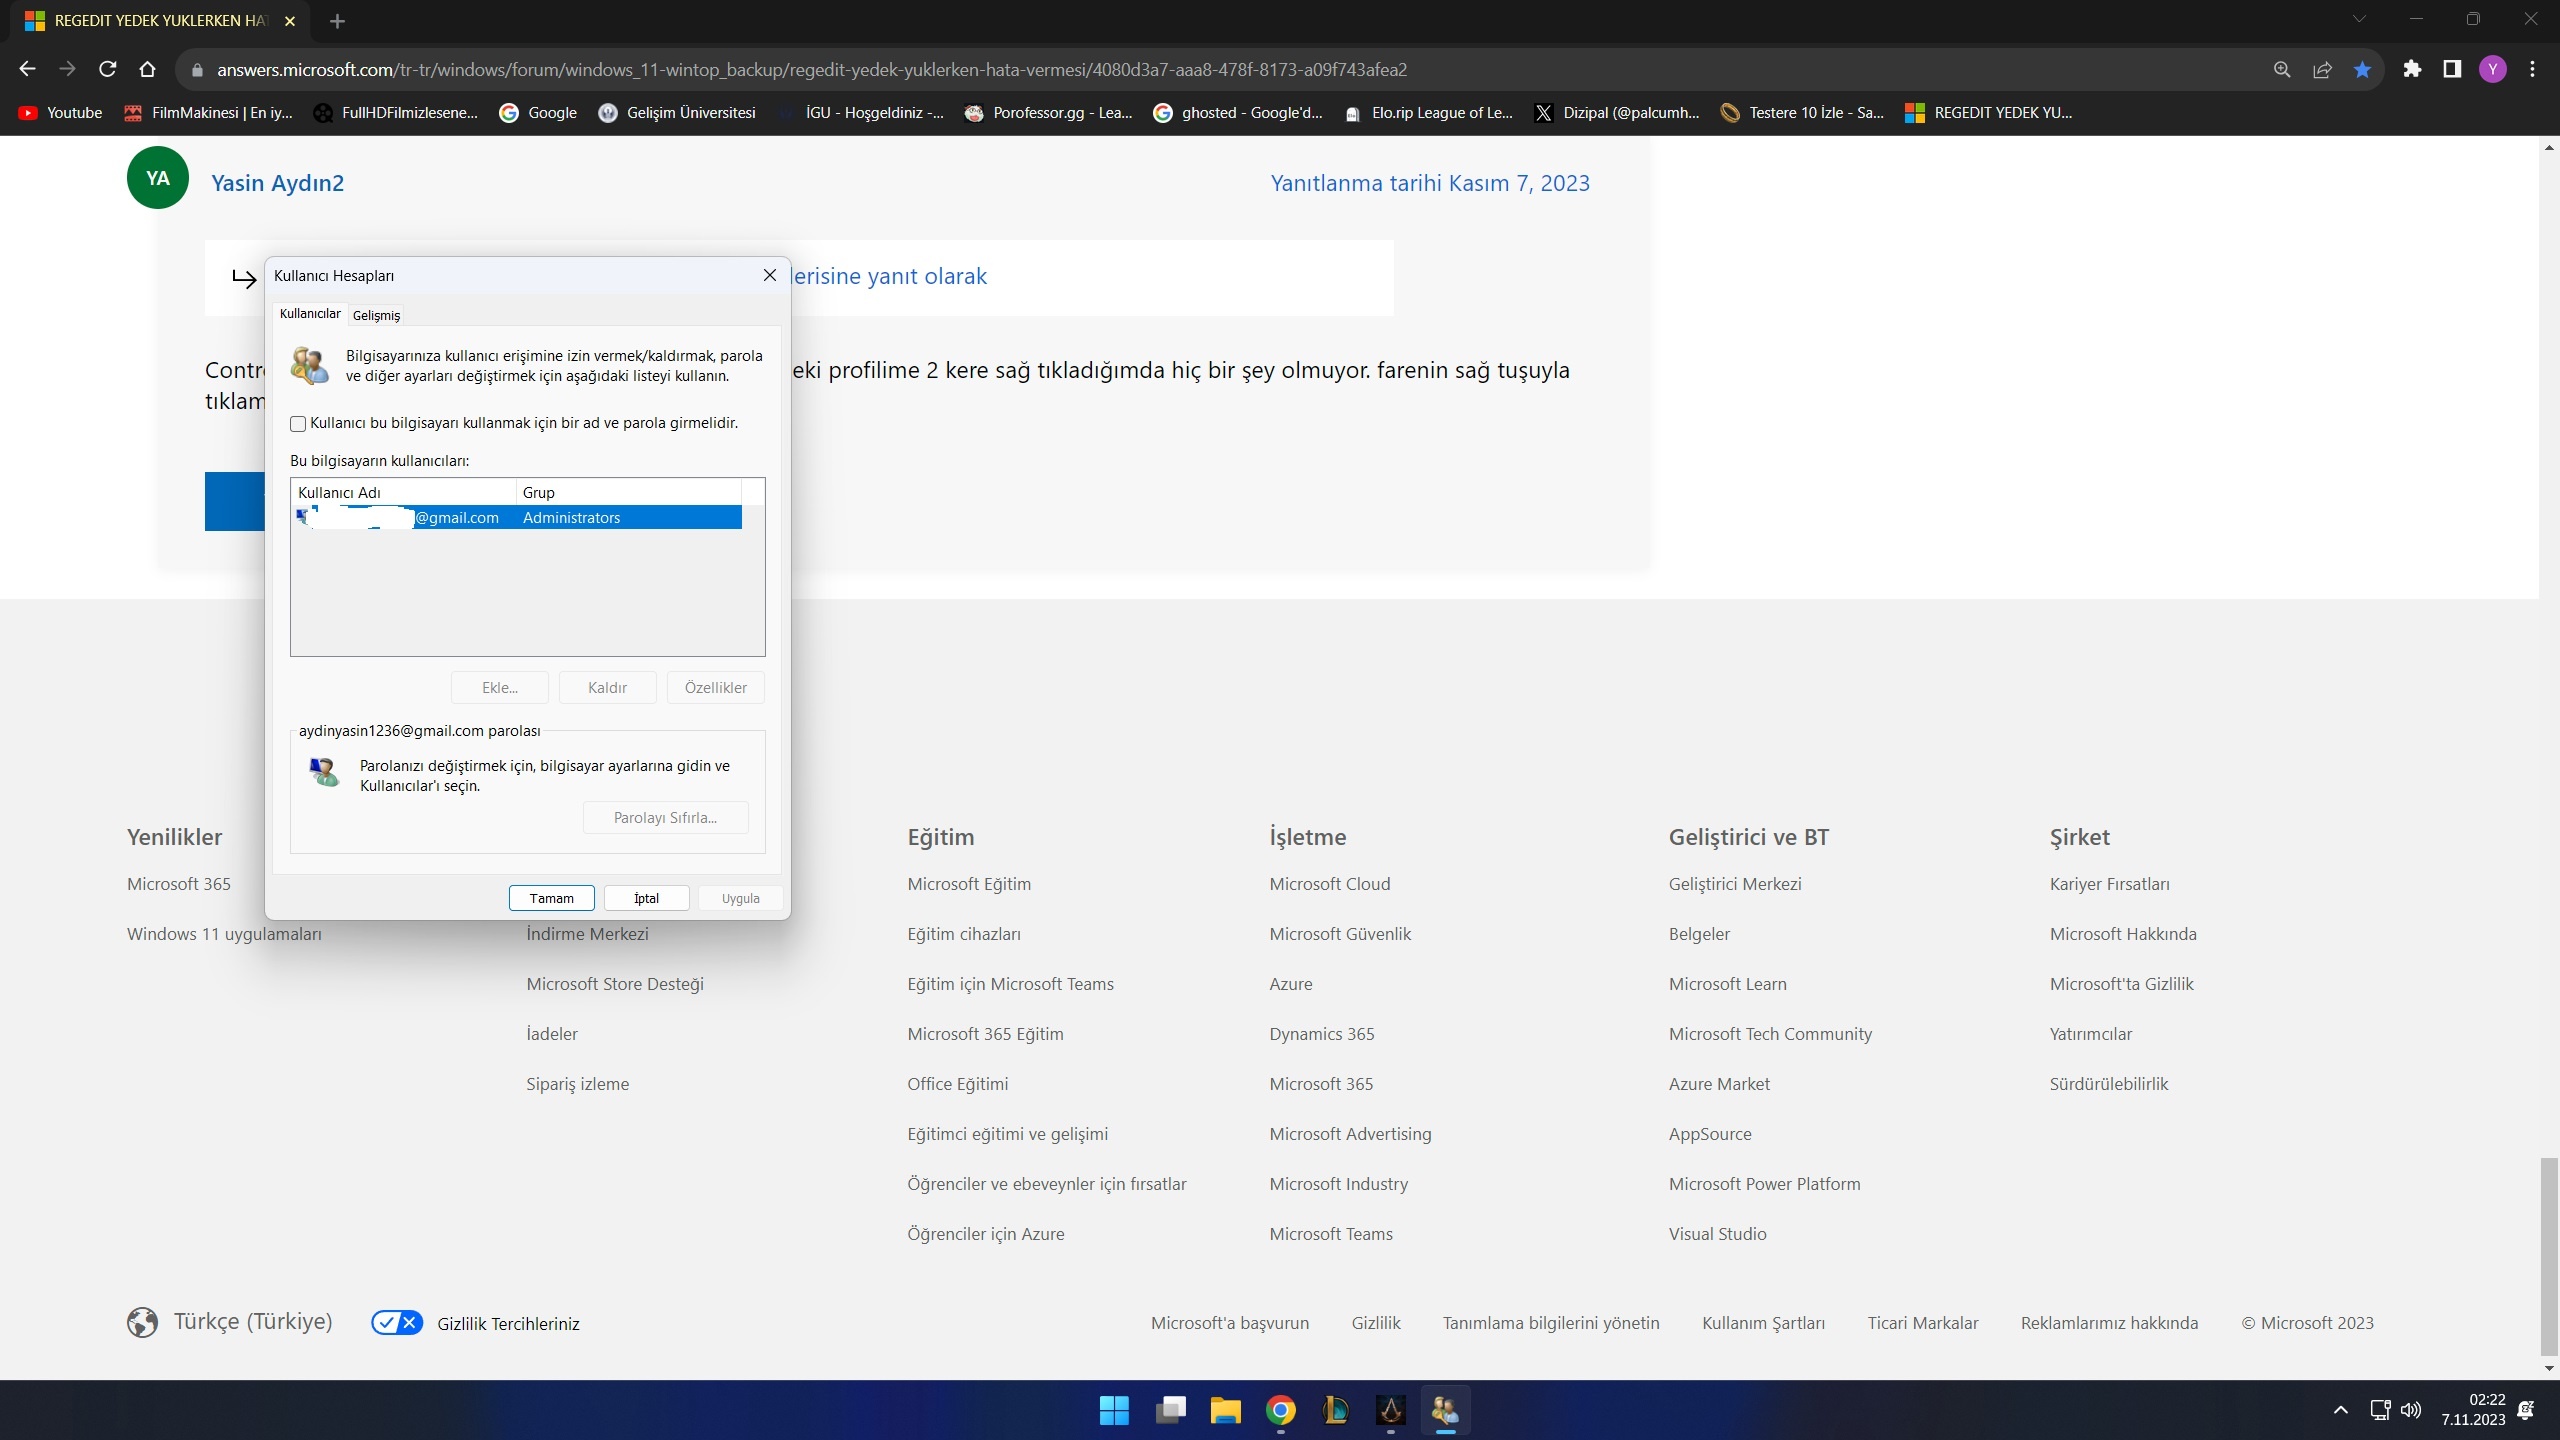Image resolution: width=2560 pixels, height=1440 pixels.
Task: Open Microsoft Eğitim link
Action: (x=969, y=884)
